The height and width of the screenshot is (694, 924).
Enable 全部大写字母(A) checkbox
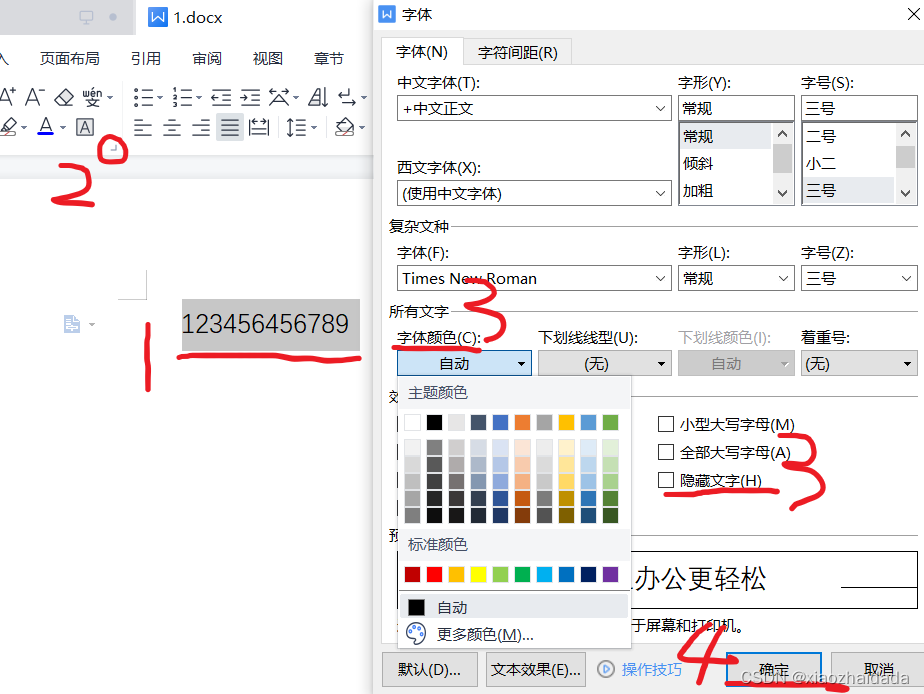tap(666, 452)
